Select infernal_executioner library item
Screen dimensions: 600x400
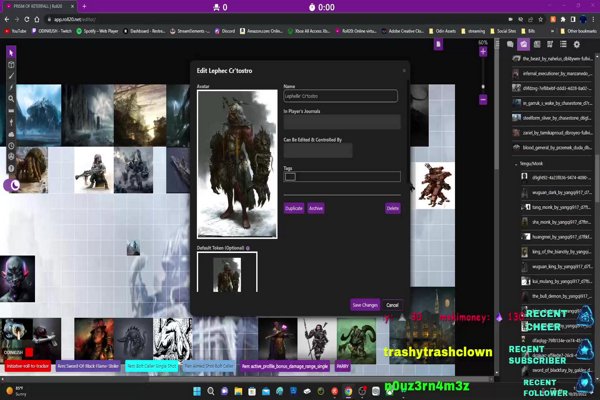[552, 73]
